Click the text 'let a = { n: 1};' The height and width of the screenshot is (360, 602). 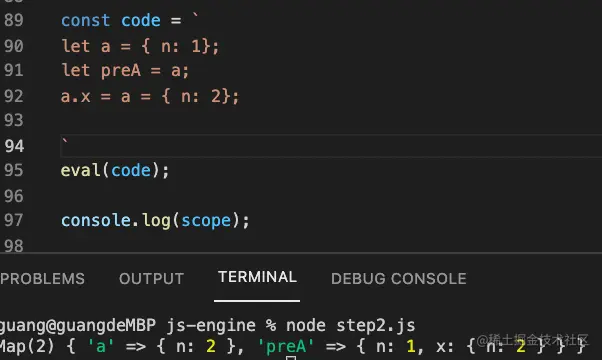coord(140,46)
